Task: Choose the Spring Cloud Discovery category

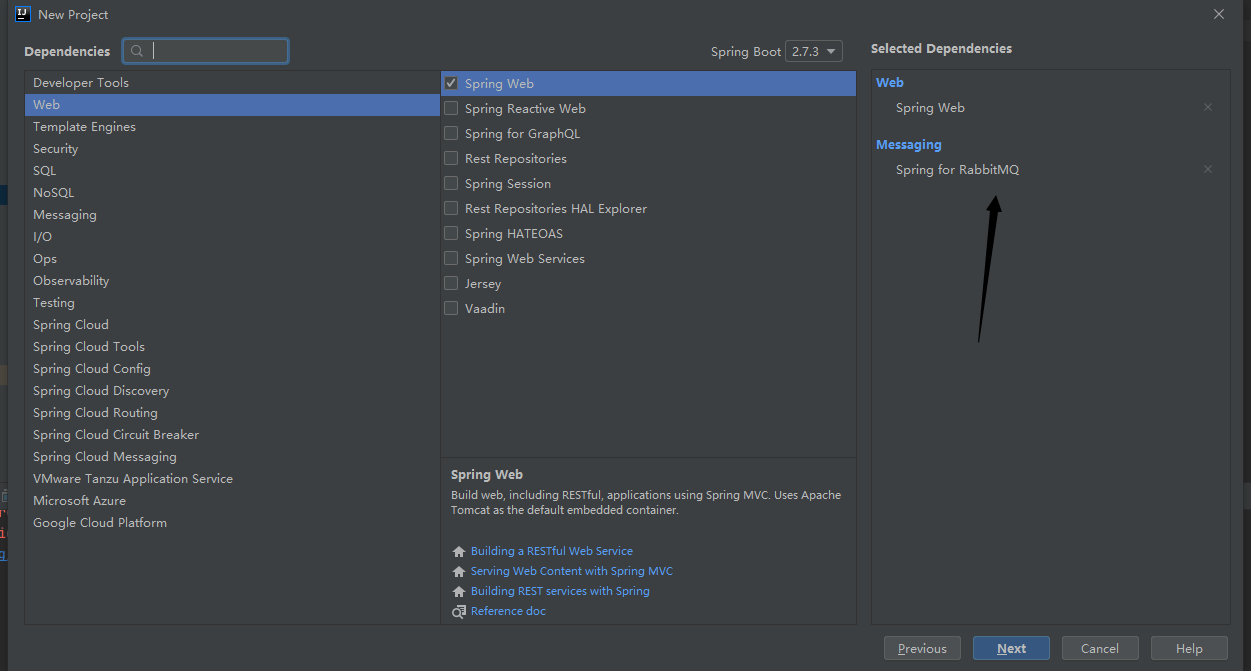Action: (232, 390)
